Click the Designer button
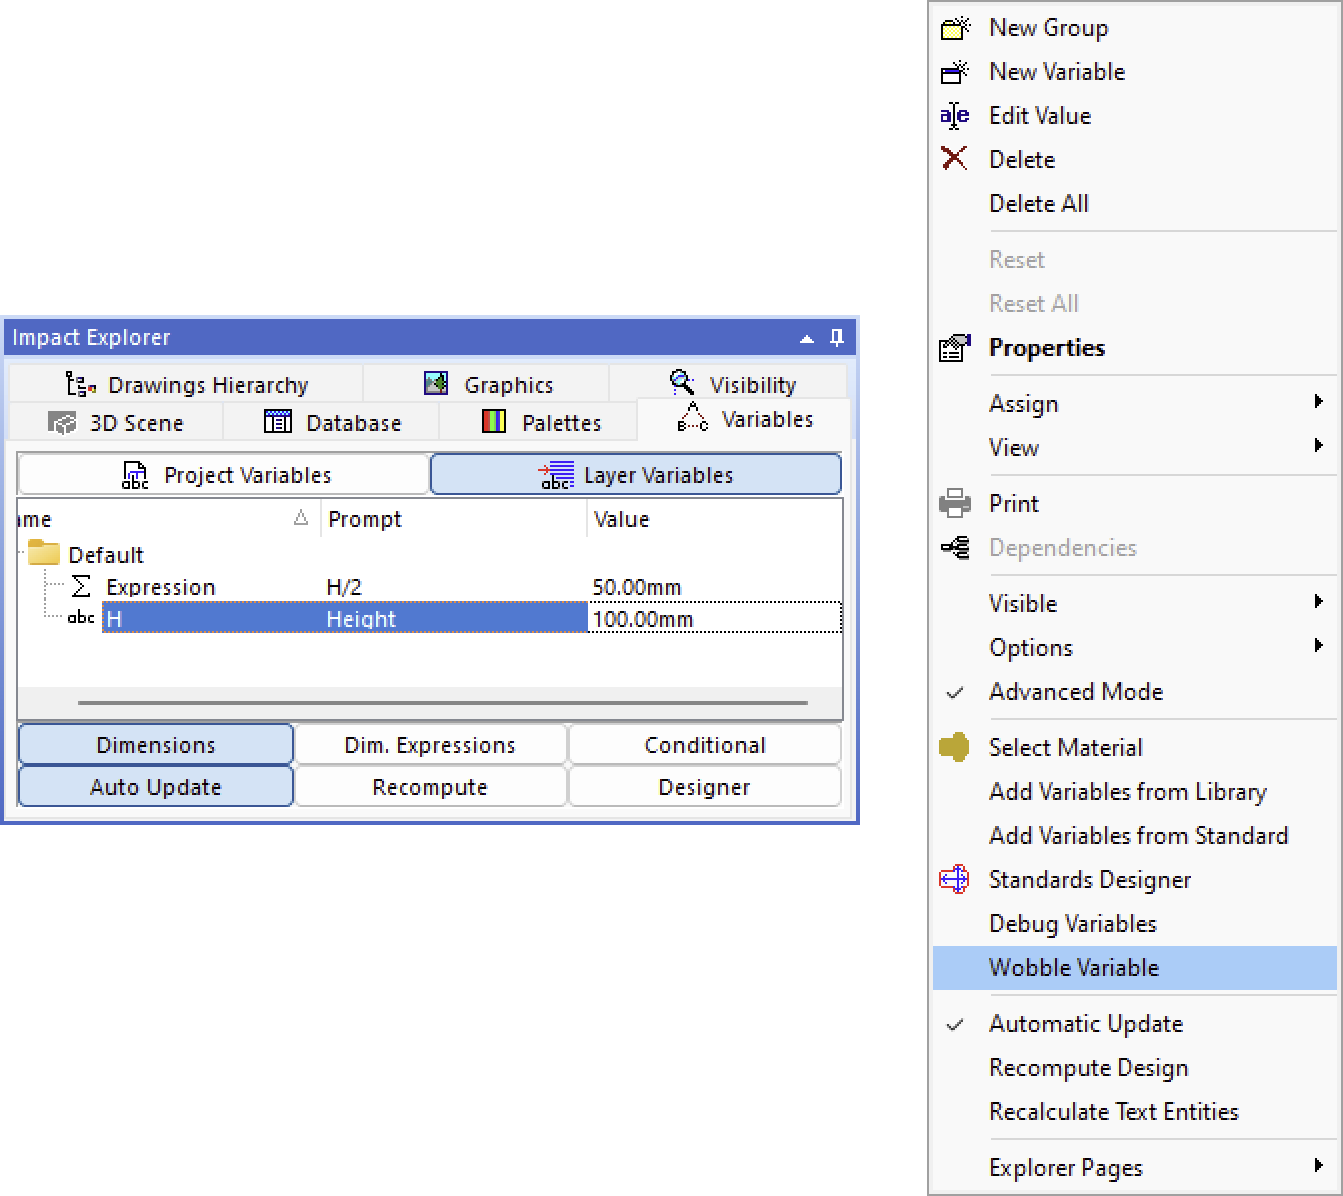 (x=705, y=787)
